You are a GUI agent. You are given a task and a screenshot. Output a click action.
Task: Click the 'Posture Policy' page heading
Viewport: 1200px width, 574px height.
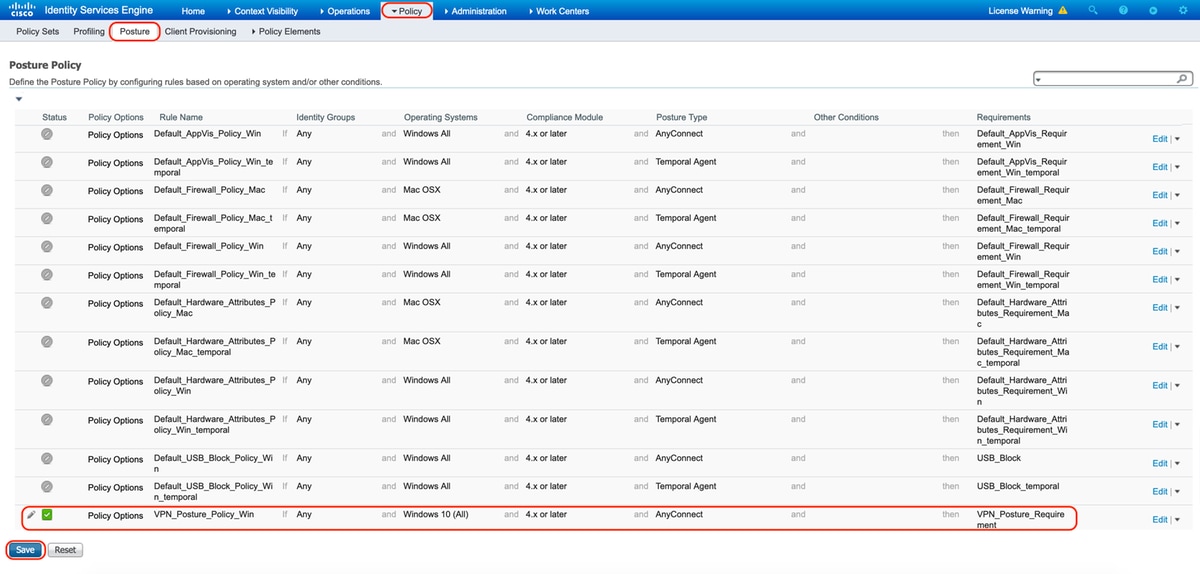pyautogui.click(x=45, y=65)
